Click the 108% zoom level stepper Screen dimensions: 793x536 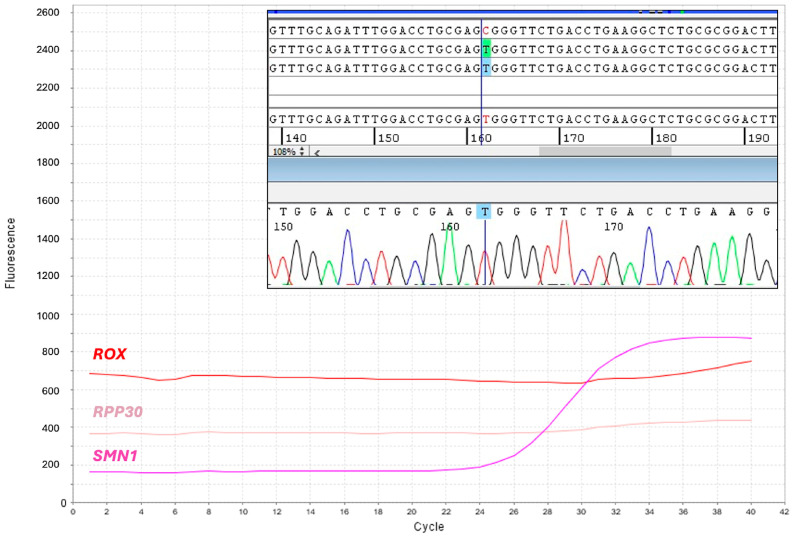pyautogui.click(x=287, y=151)
